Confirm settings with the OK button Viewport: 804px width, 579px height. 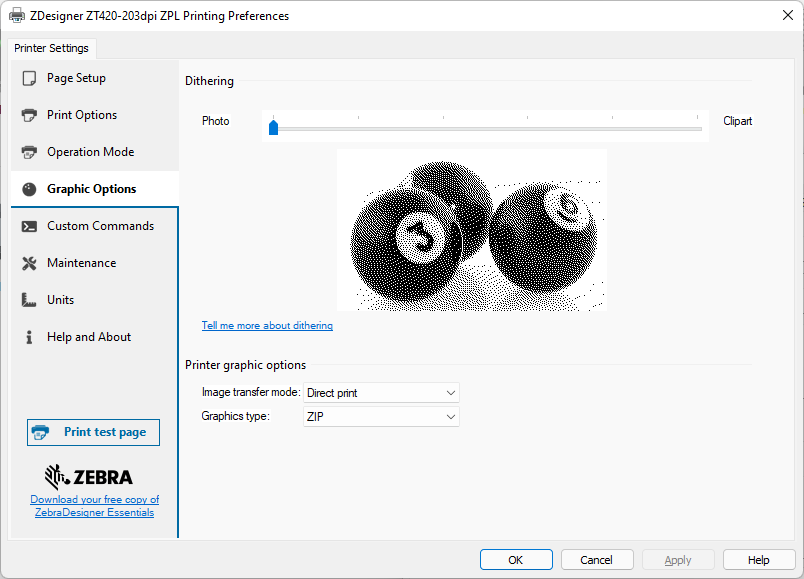(515, 560)
